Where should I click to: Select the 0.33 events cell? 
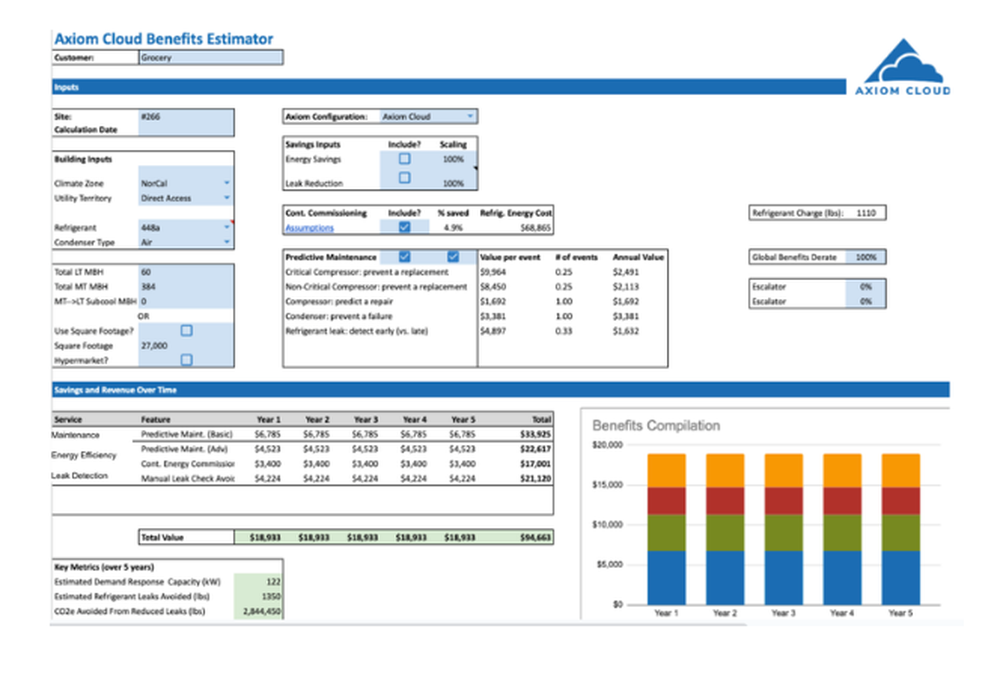click(564, 331)
